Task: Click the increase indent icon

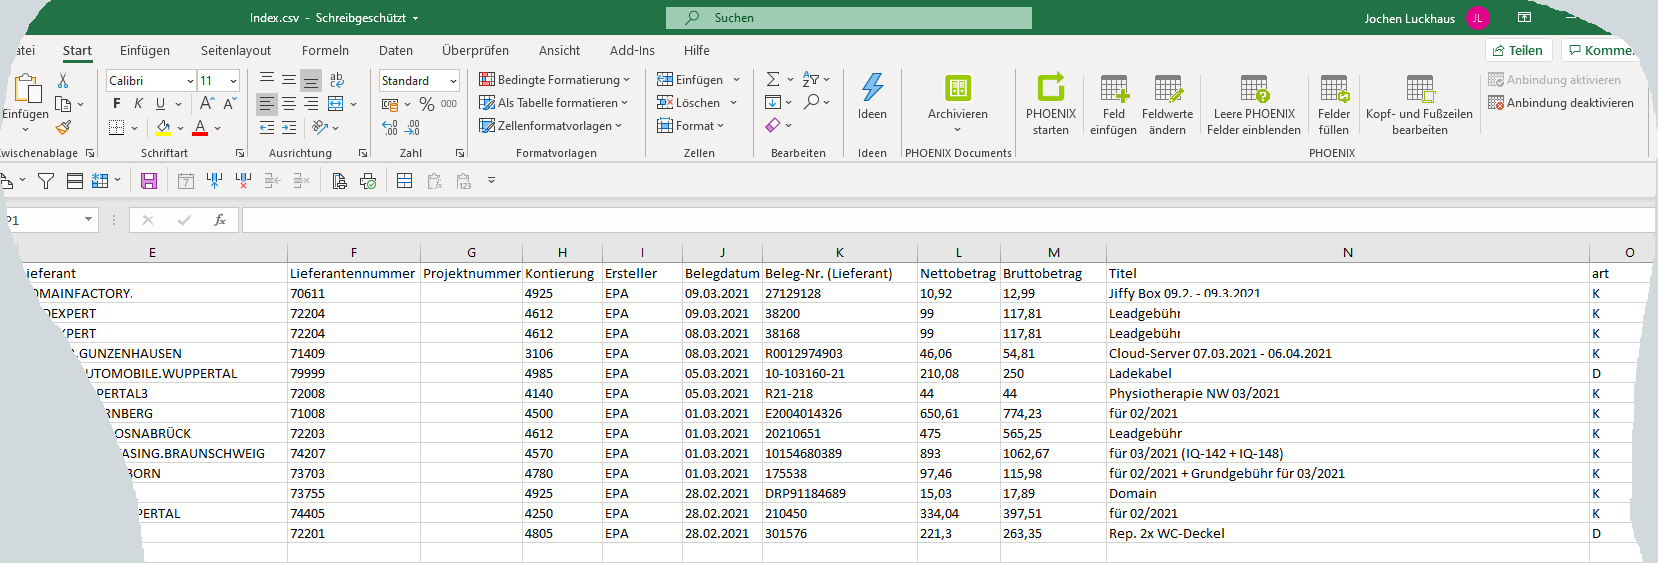Action: tap(289, 128)
